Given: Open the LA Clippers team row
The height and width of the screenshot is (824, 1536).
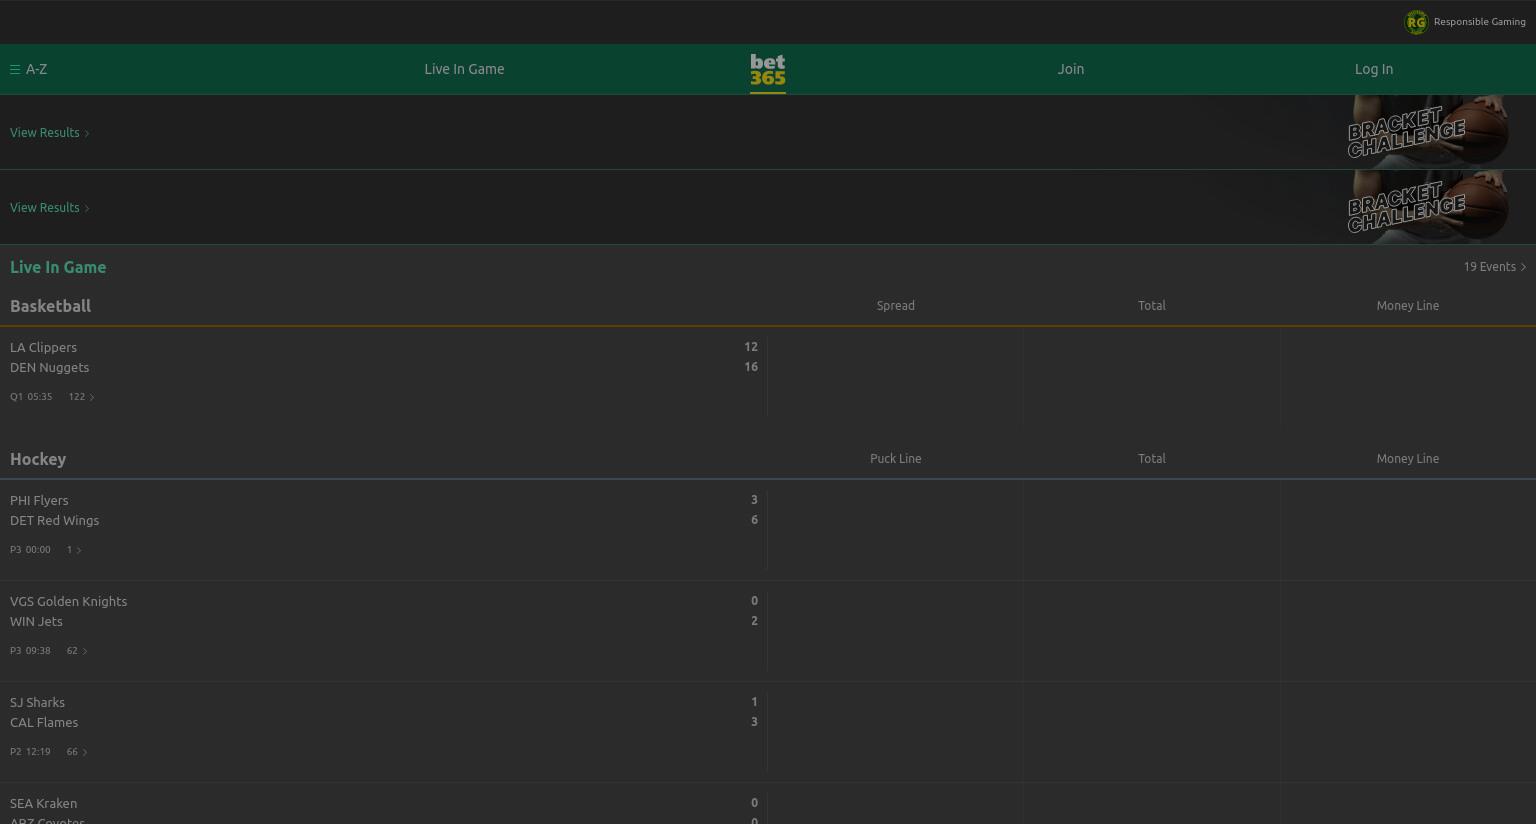Looking at the screenshot, I should pos(43,348).
